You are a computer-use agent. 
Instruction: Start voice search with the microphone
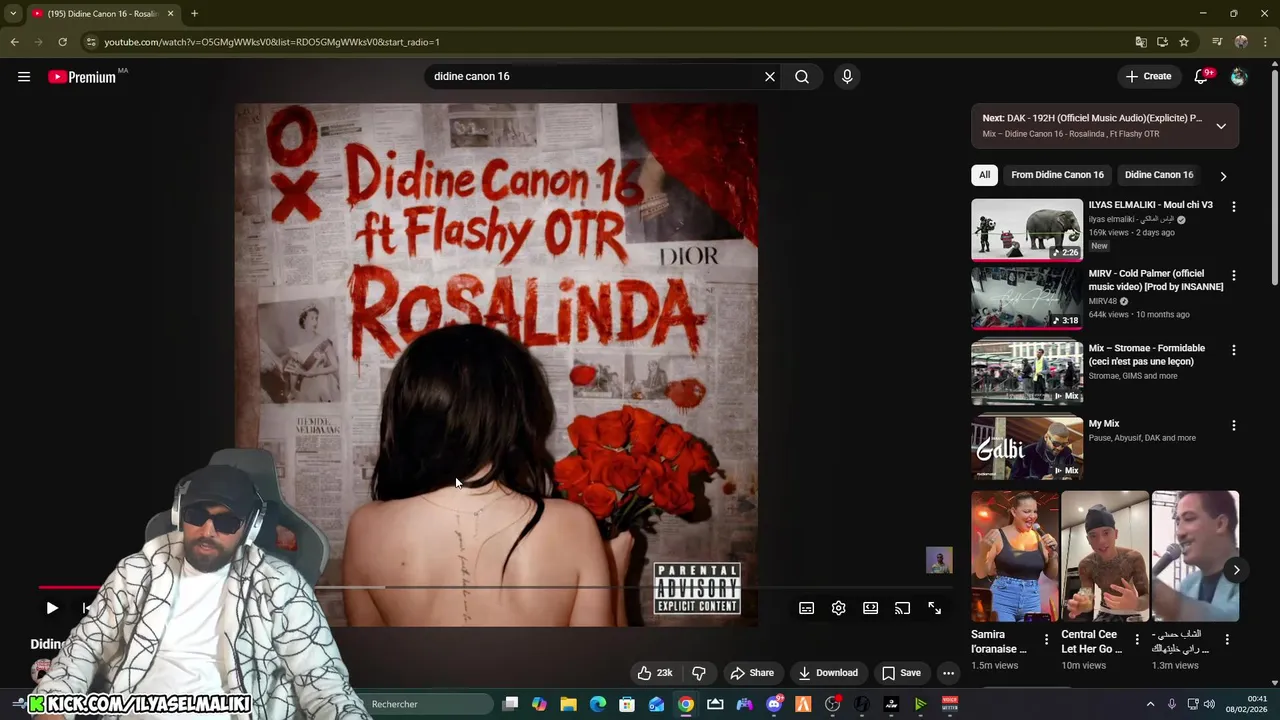pos(847,76)
